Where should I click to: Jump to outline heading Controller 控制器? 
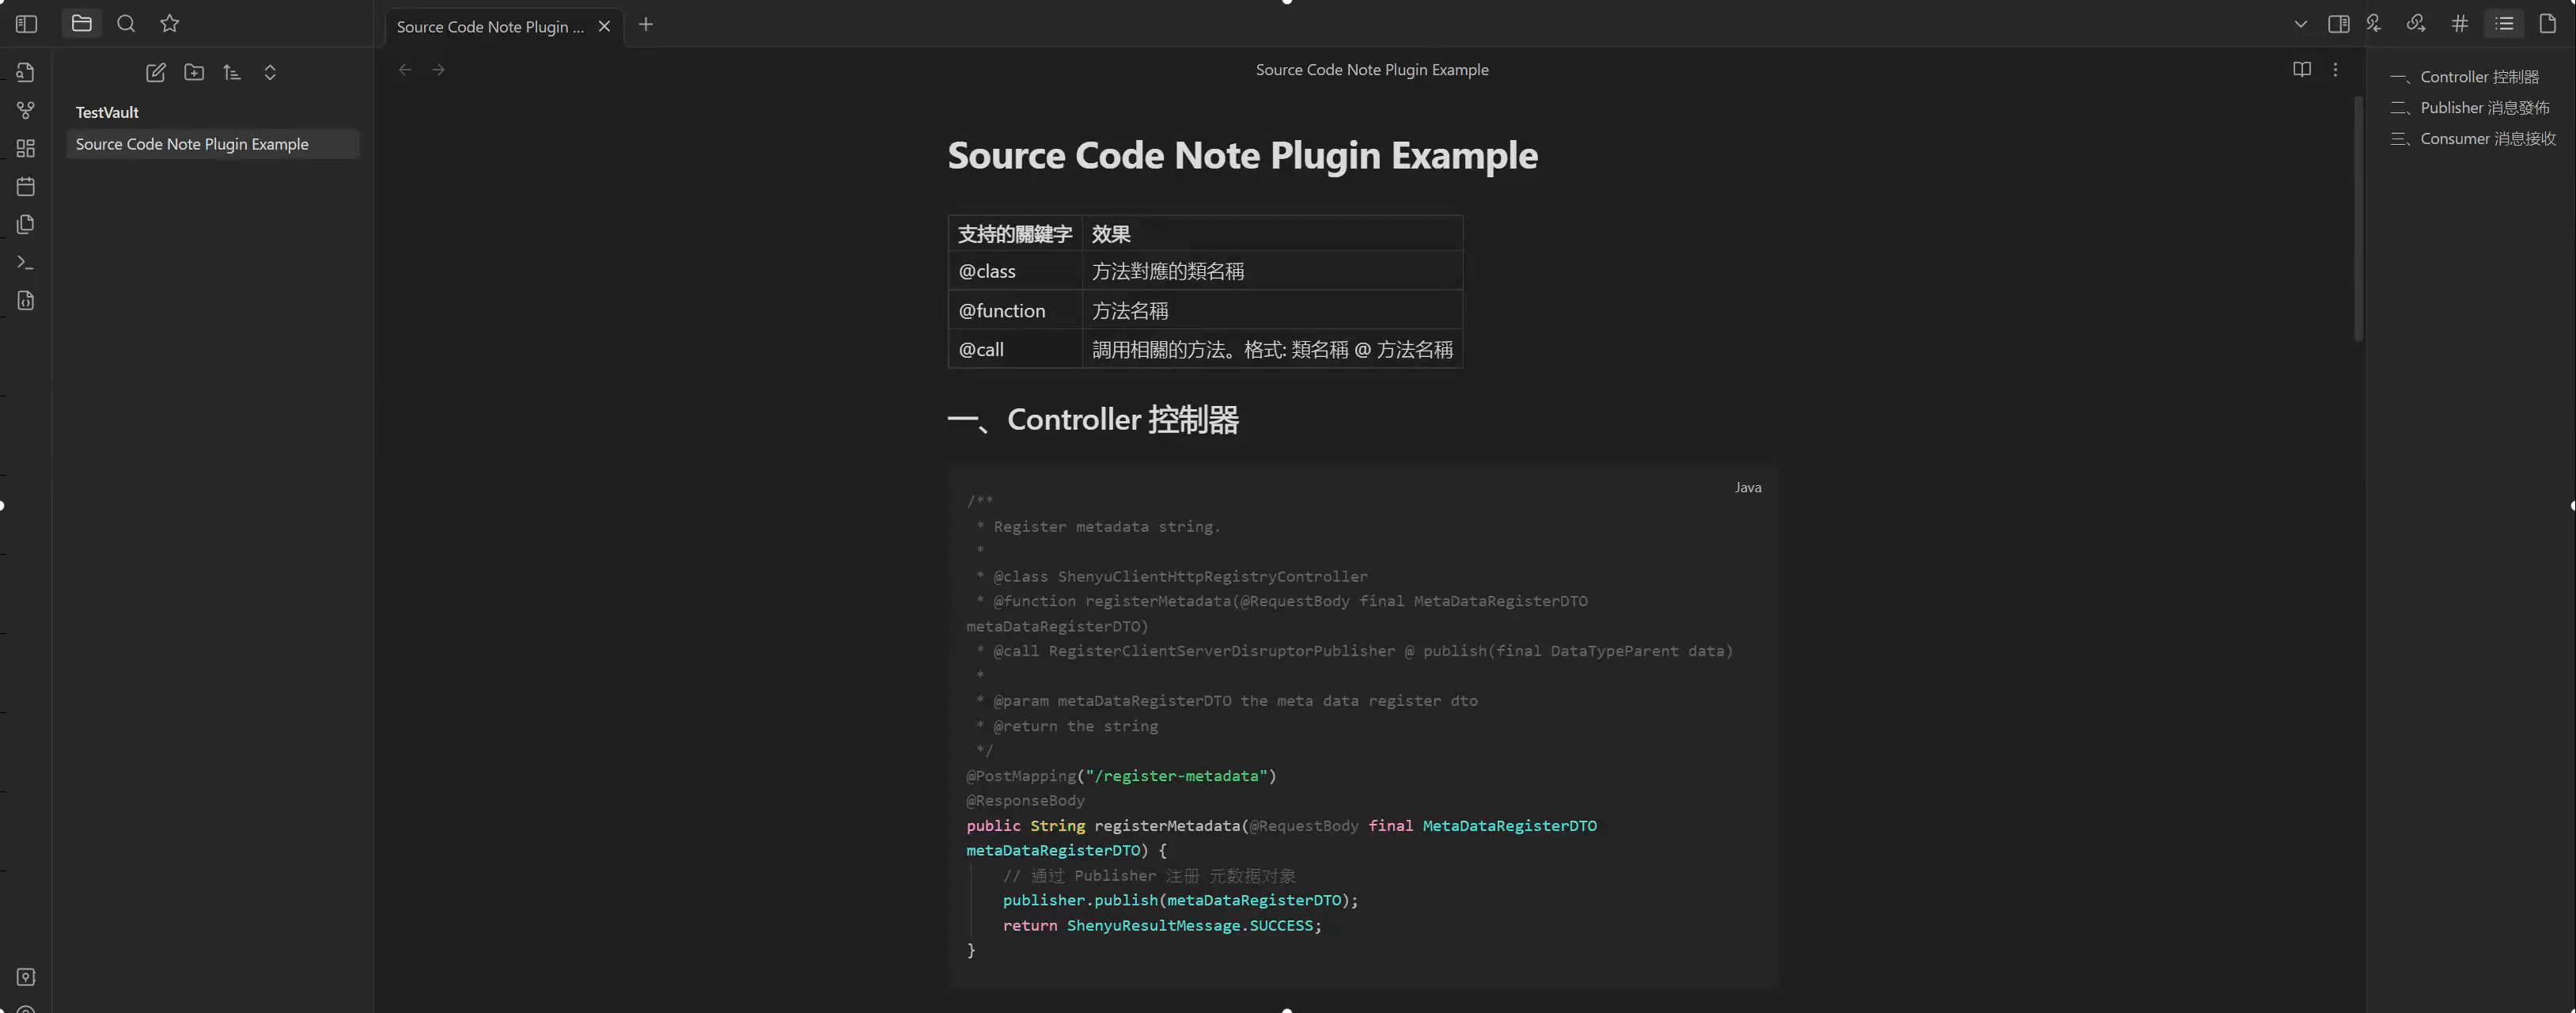click(x=2465, y=77)
